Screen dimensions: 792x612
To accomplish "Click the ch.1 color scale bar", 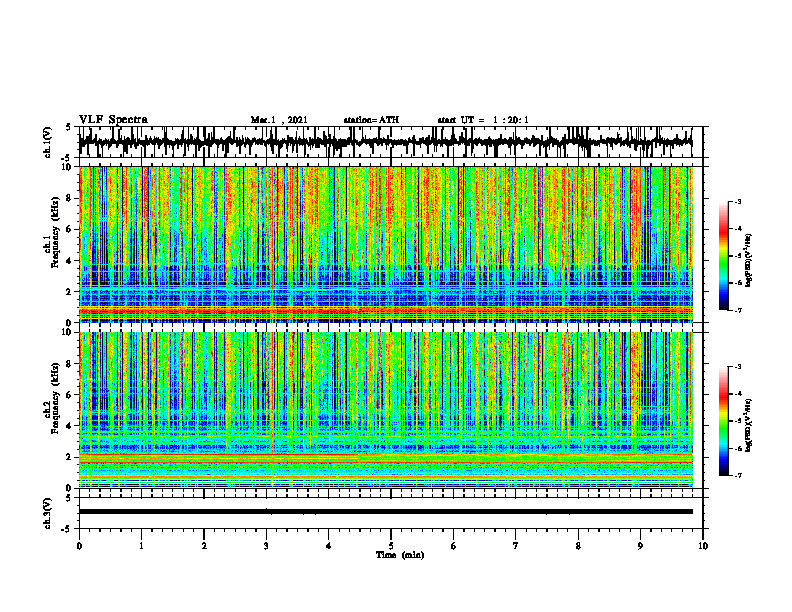I will click(724, 256).
